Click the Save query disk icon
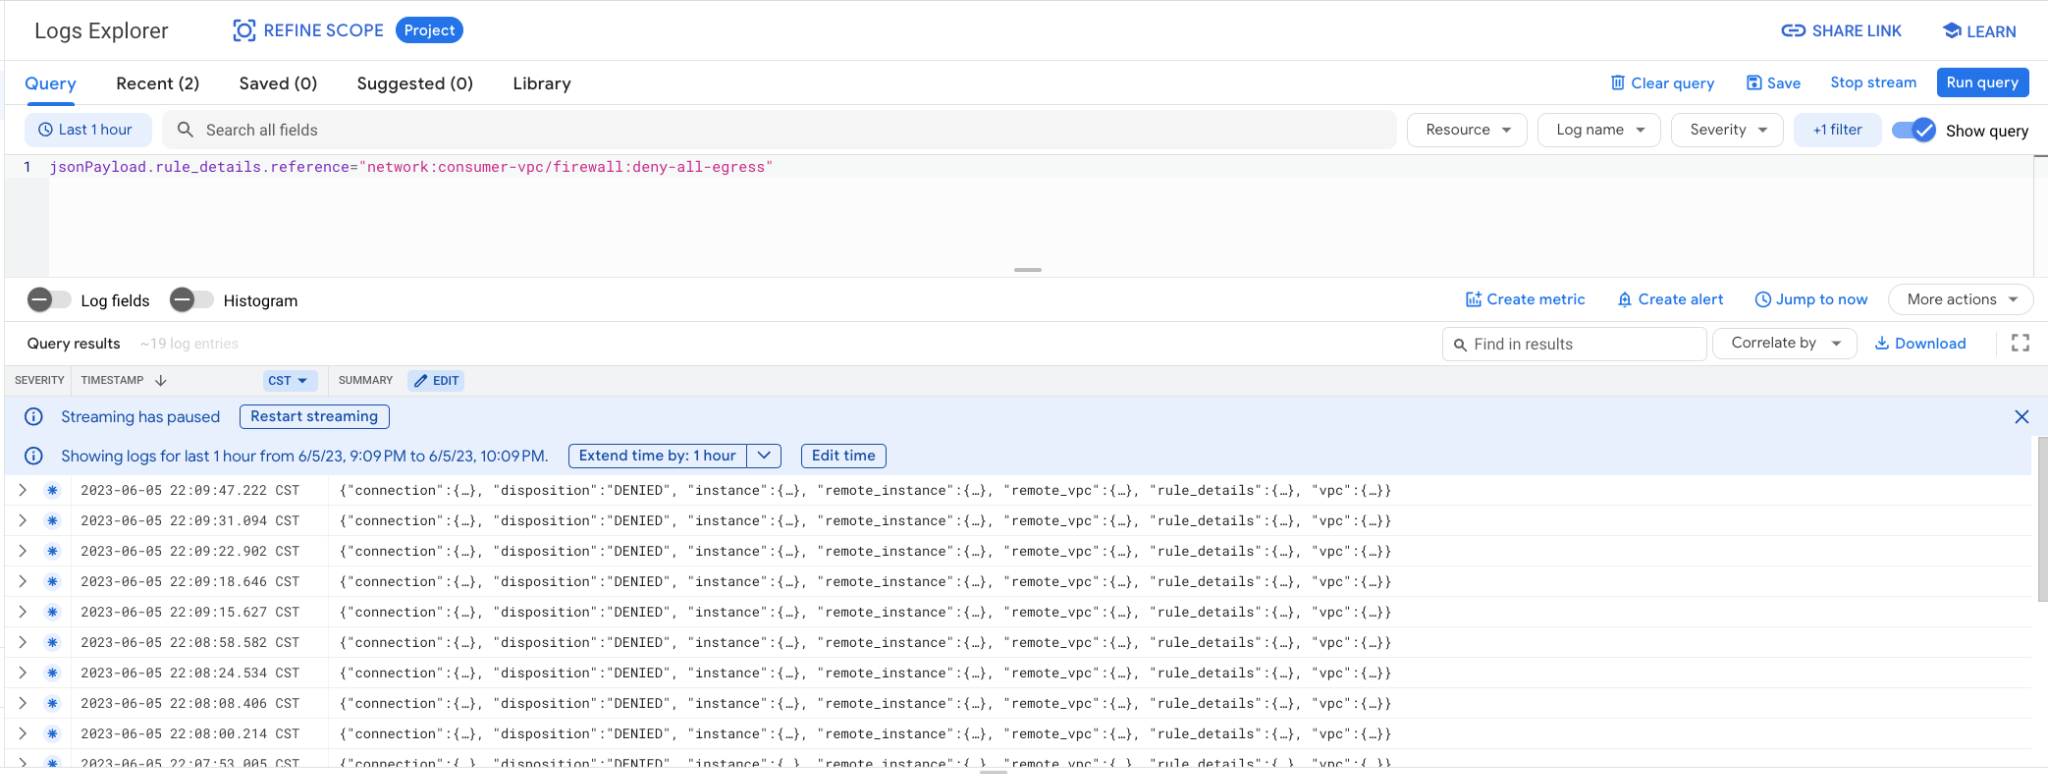This screenshot has height=774, width=2048. coord(1754,83)
